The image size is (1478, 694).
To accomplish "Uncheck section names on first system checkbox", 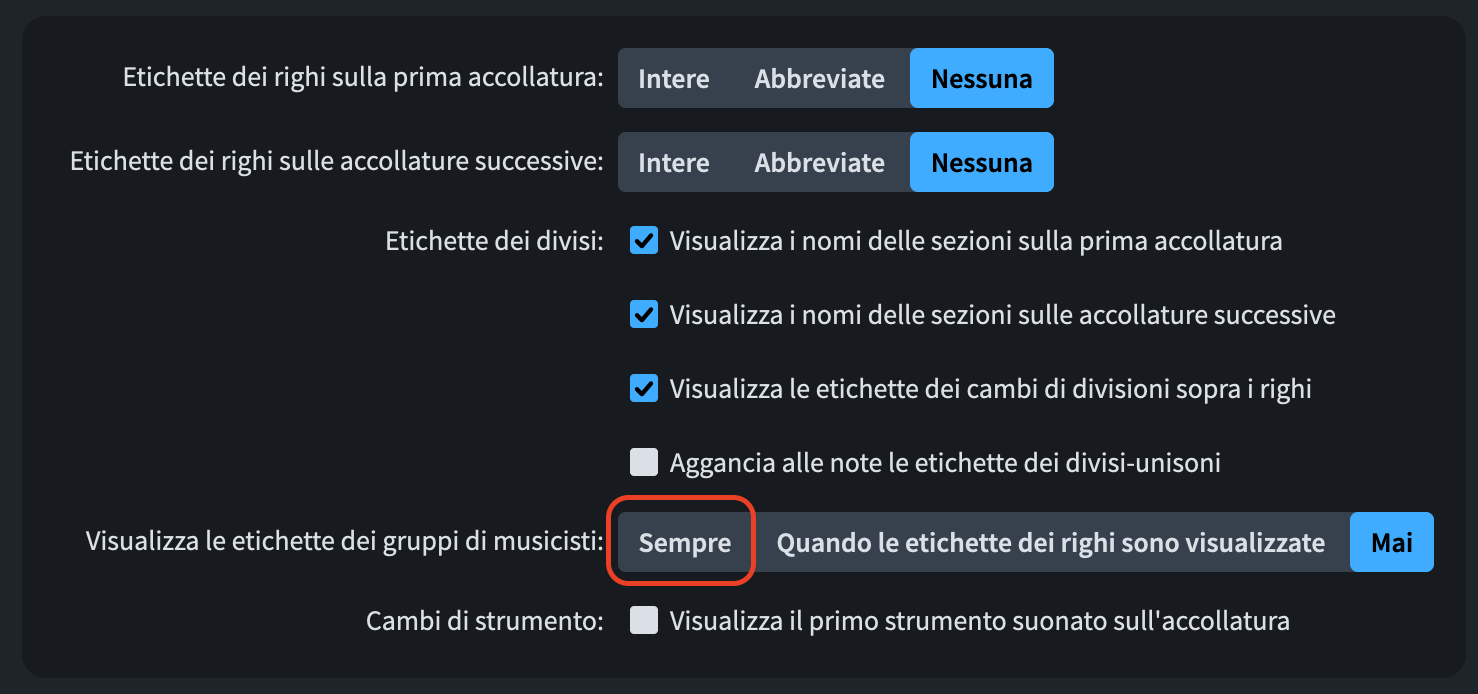I will click(x=644, y=241).
